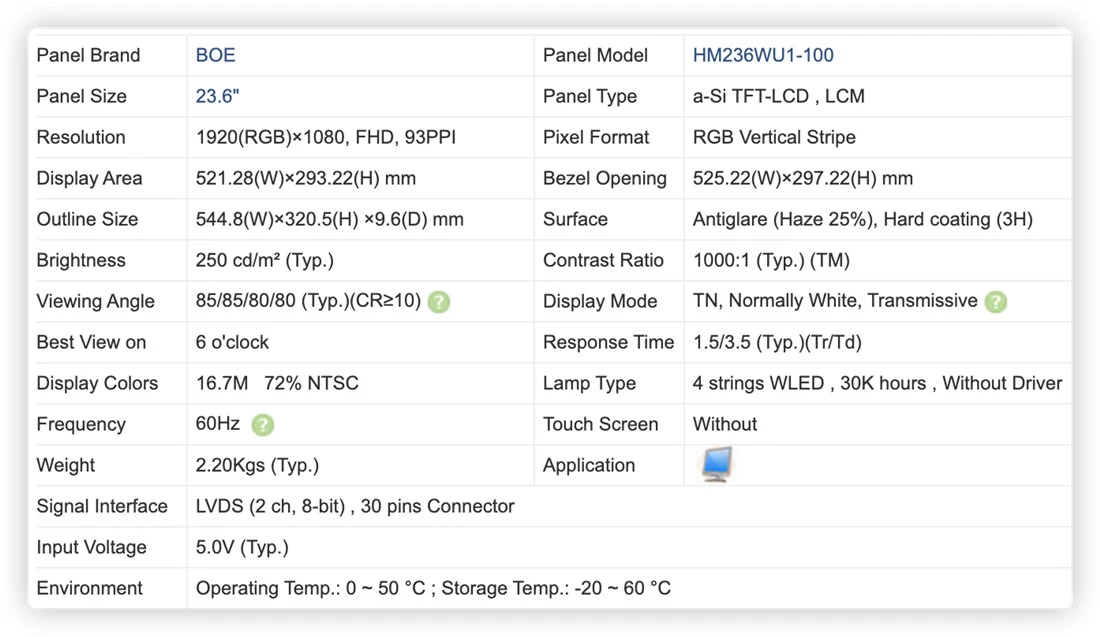1100x637 pixels.
Task: Click the display area value 521.28(W)×293.22(H) mm
Action: tap(305, 178)
